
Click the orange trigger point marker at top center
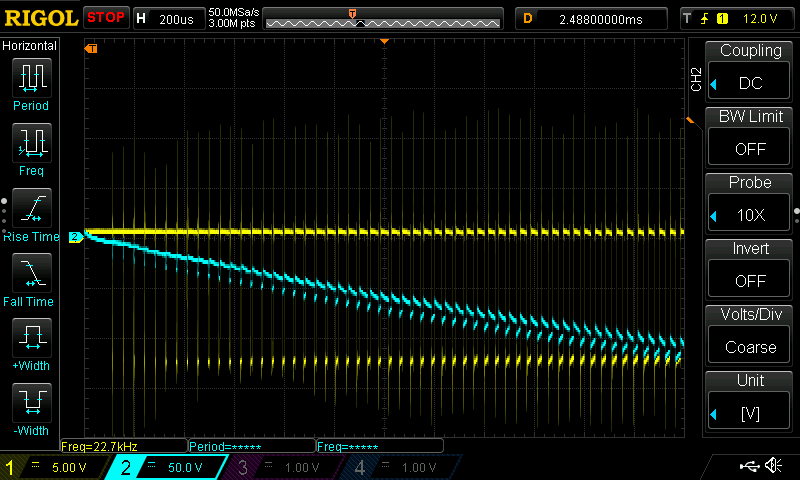tap(385, 41)
